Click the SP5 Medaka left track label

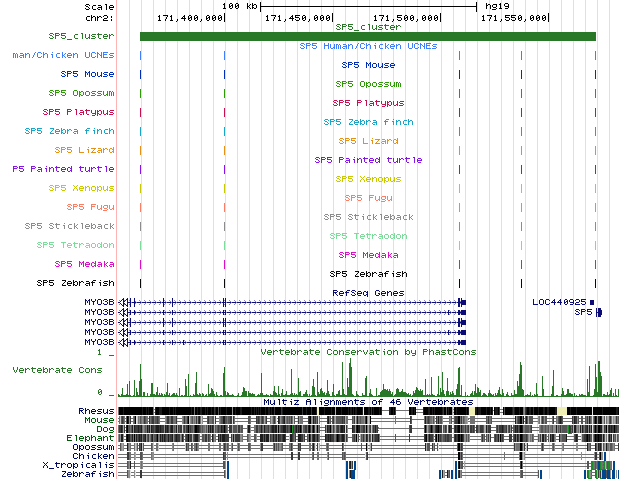84,264
